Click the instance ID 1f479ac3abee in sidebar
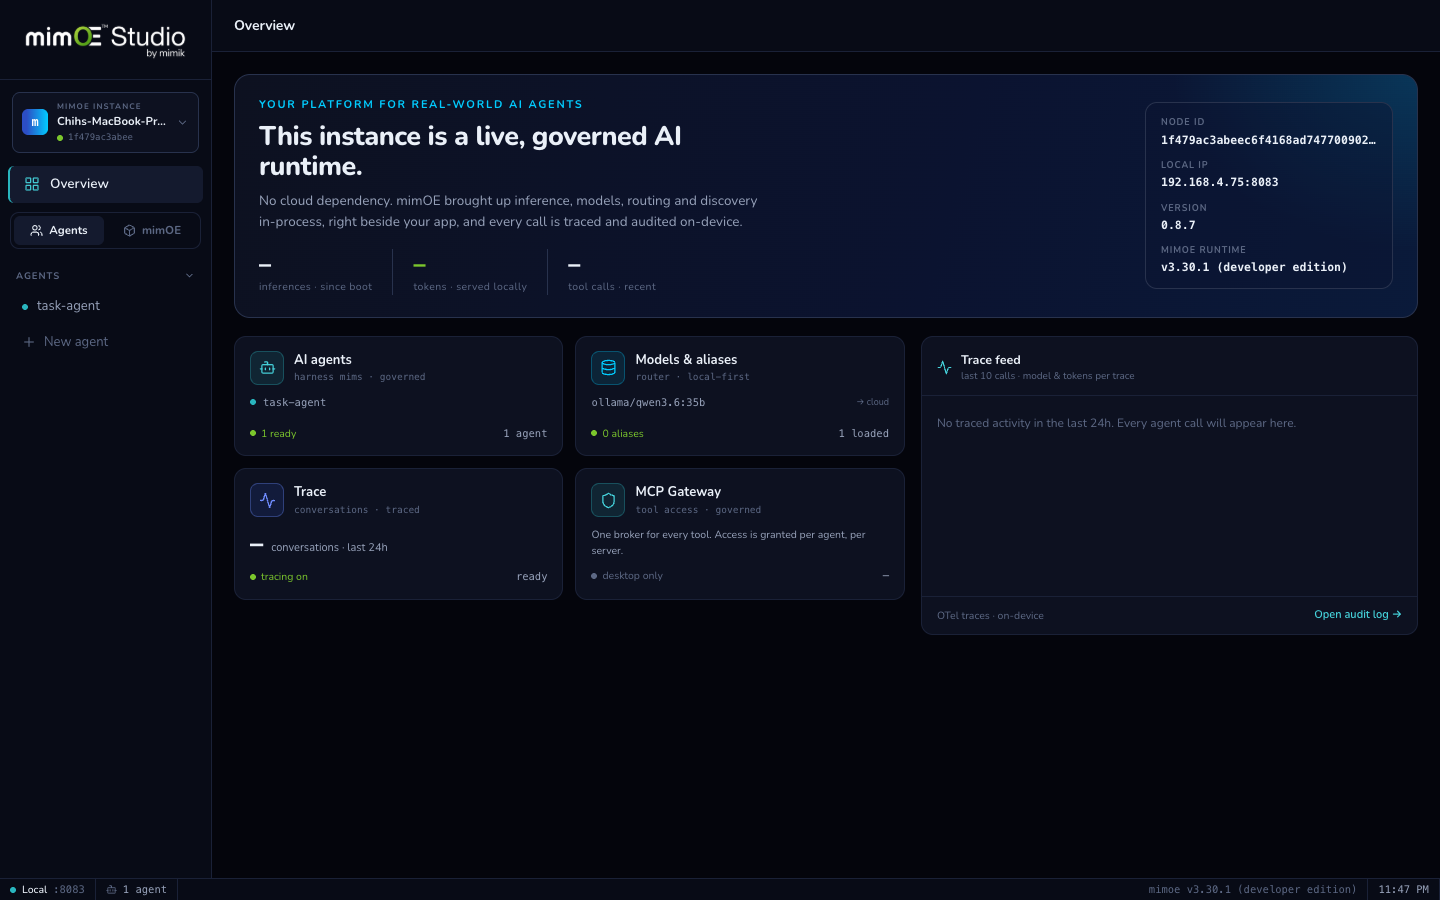 pos(100,138)
